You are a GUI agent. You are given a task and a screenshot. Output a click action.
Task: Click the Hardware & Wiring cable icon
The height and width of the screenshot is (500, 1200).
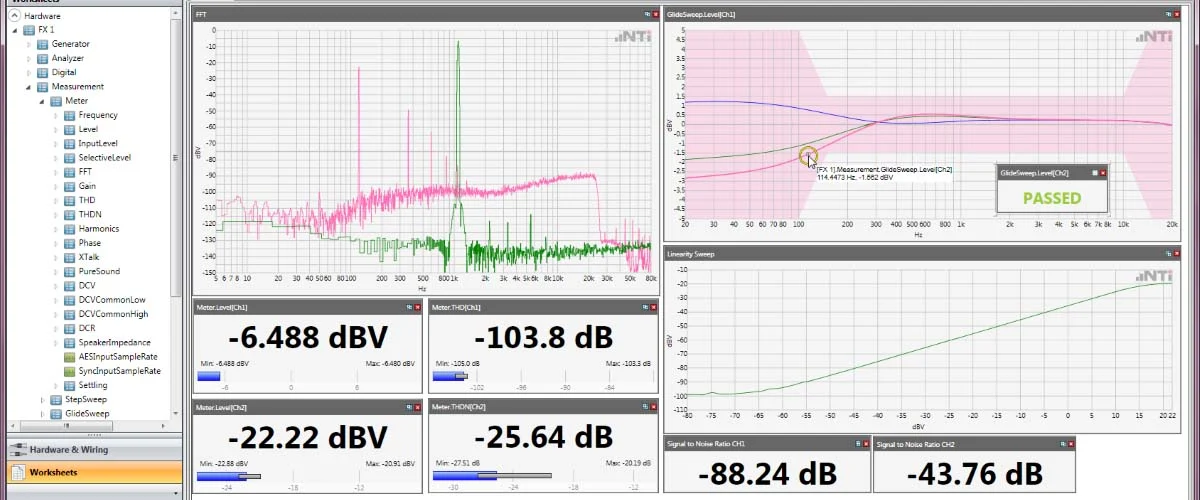17,450
